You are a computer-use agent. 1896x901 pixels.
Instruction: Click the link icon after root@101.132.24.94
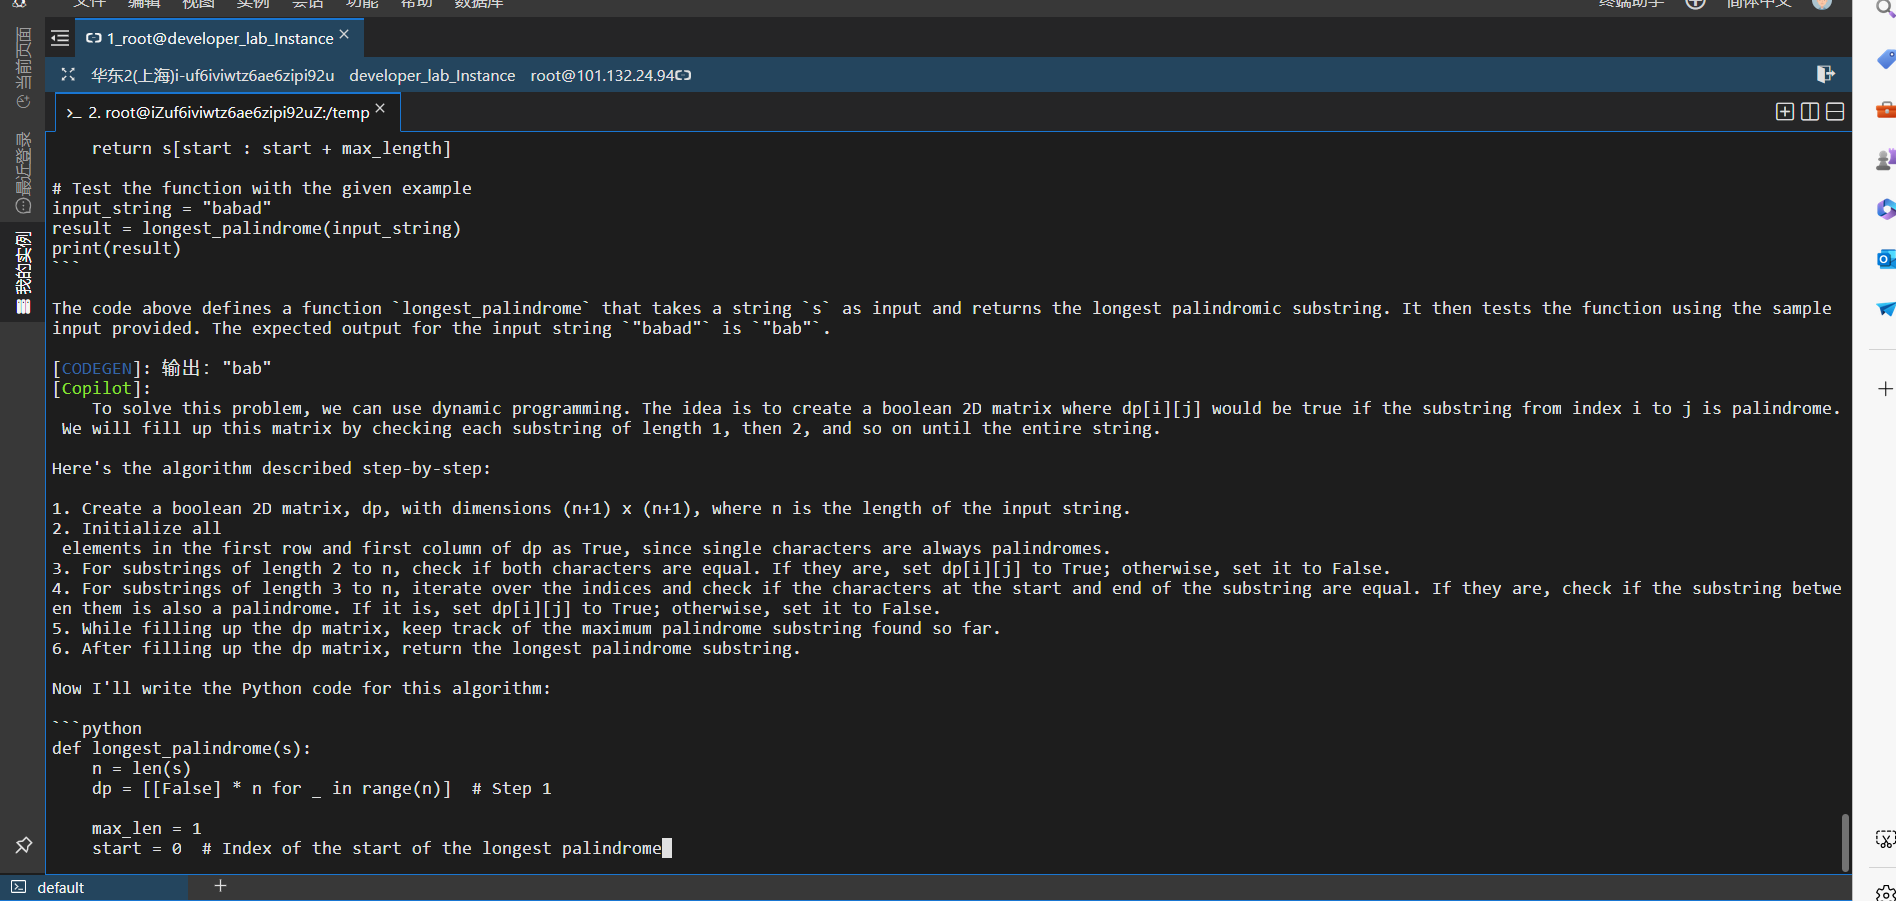pos(684,75)
